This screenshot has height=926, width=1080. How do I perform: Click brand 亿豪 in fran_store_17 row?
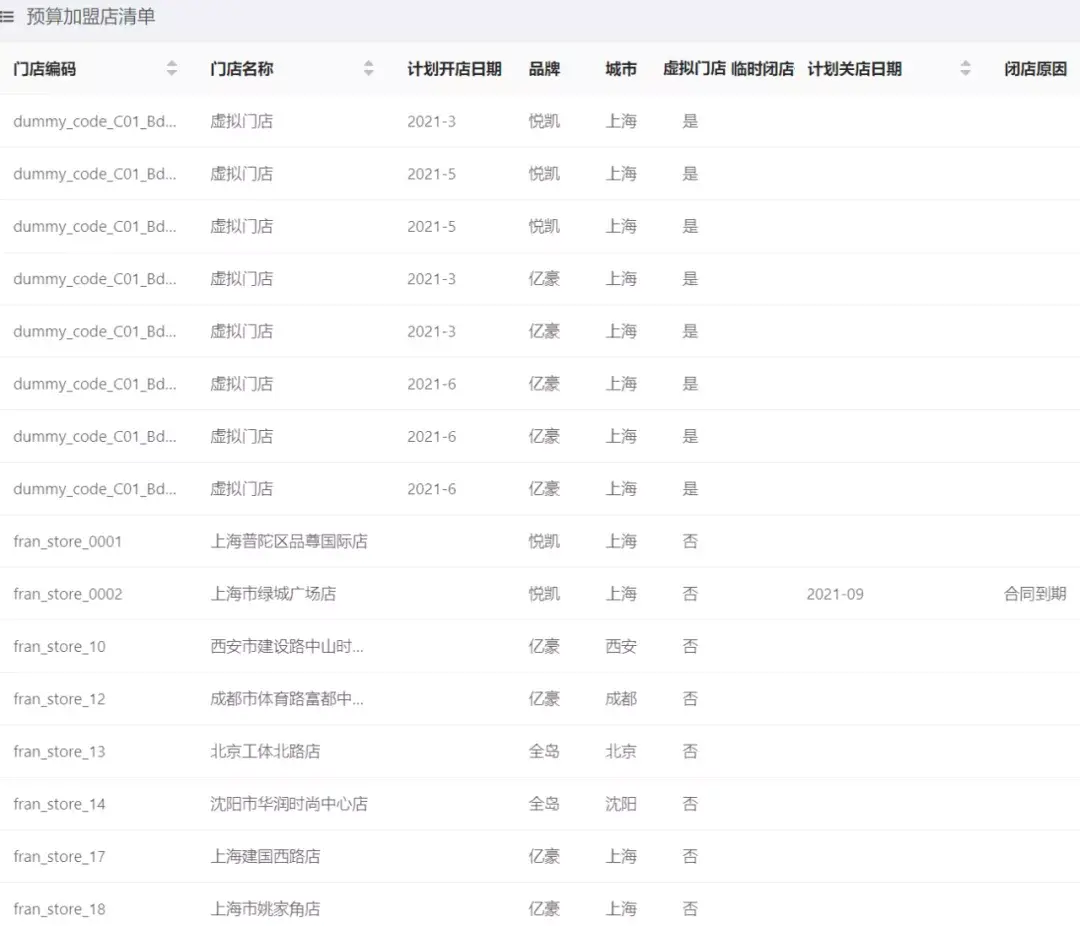pos(543,856)
